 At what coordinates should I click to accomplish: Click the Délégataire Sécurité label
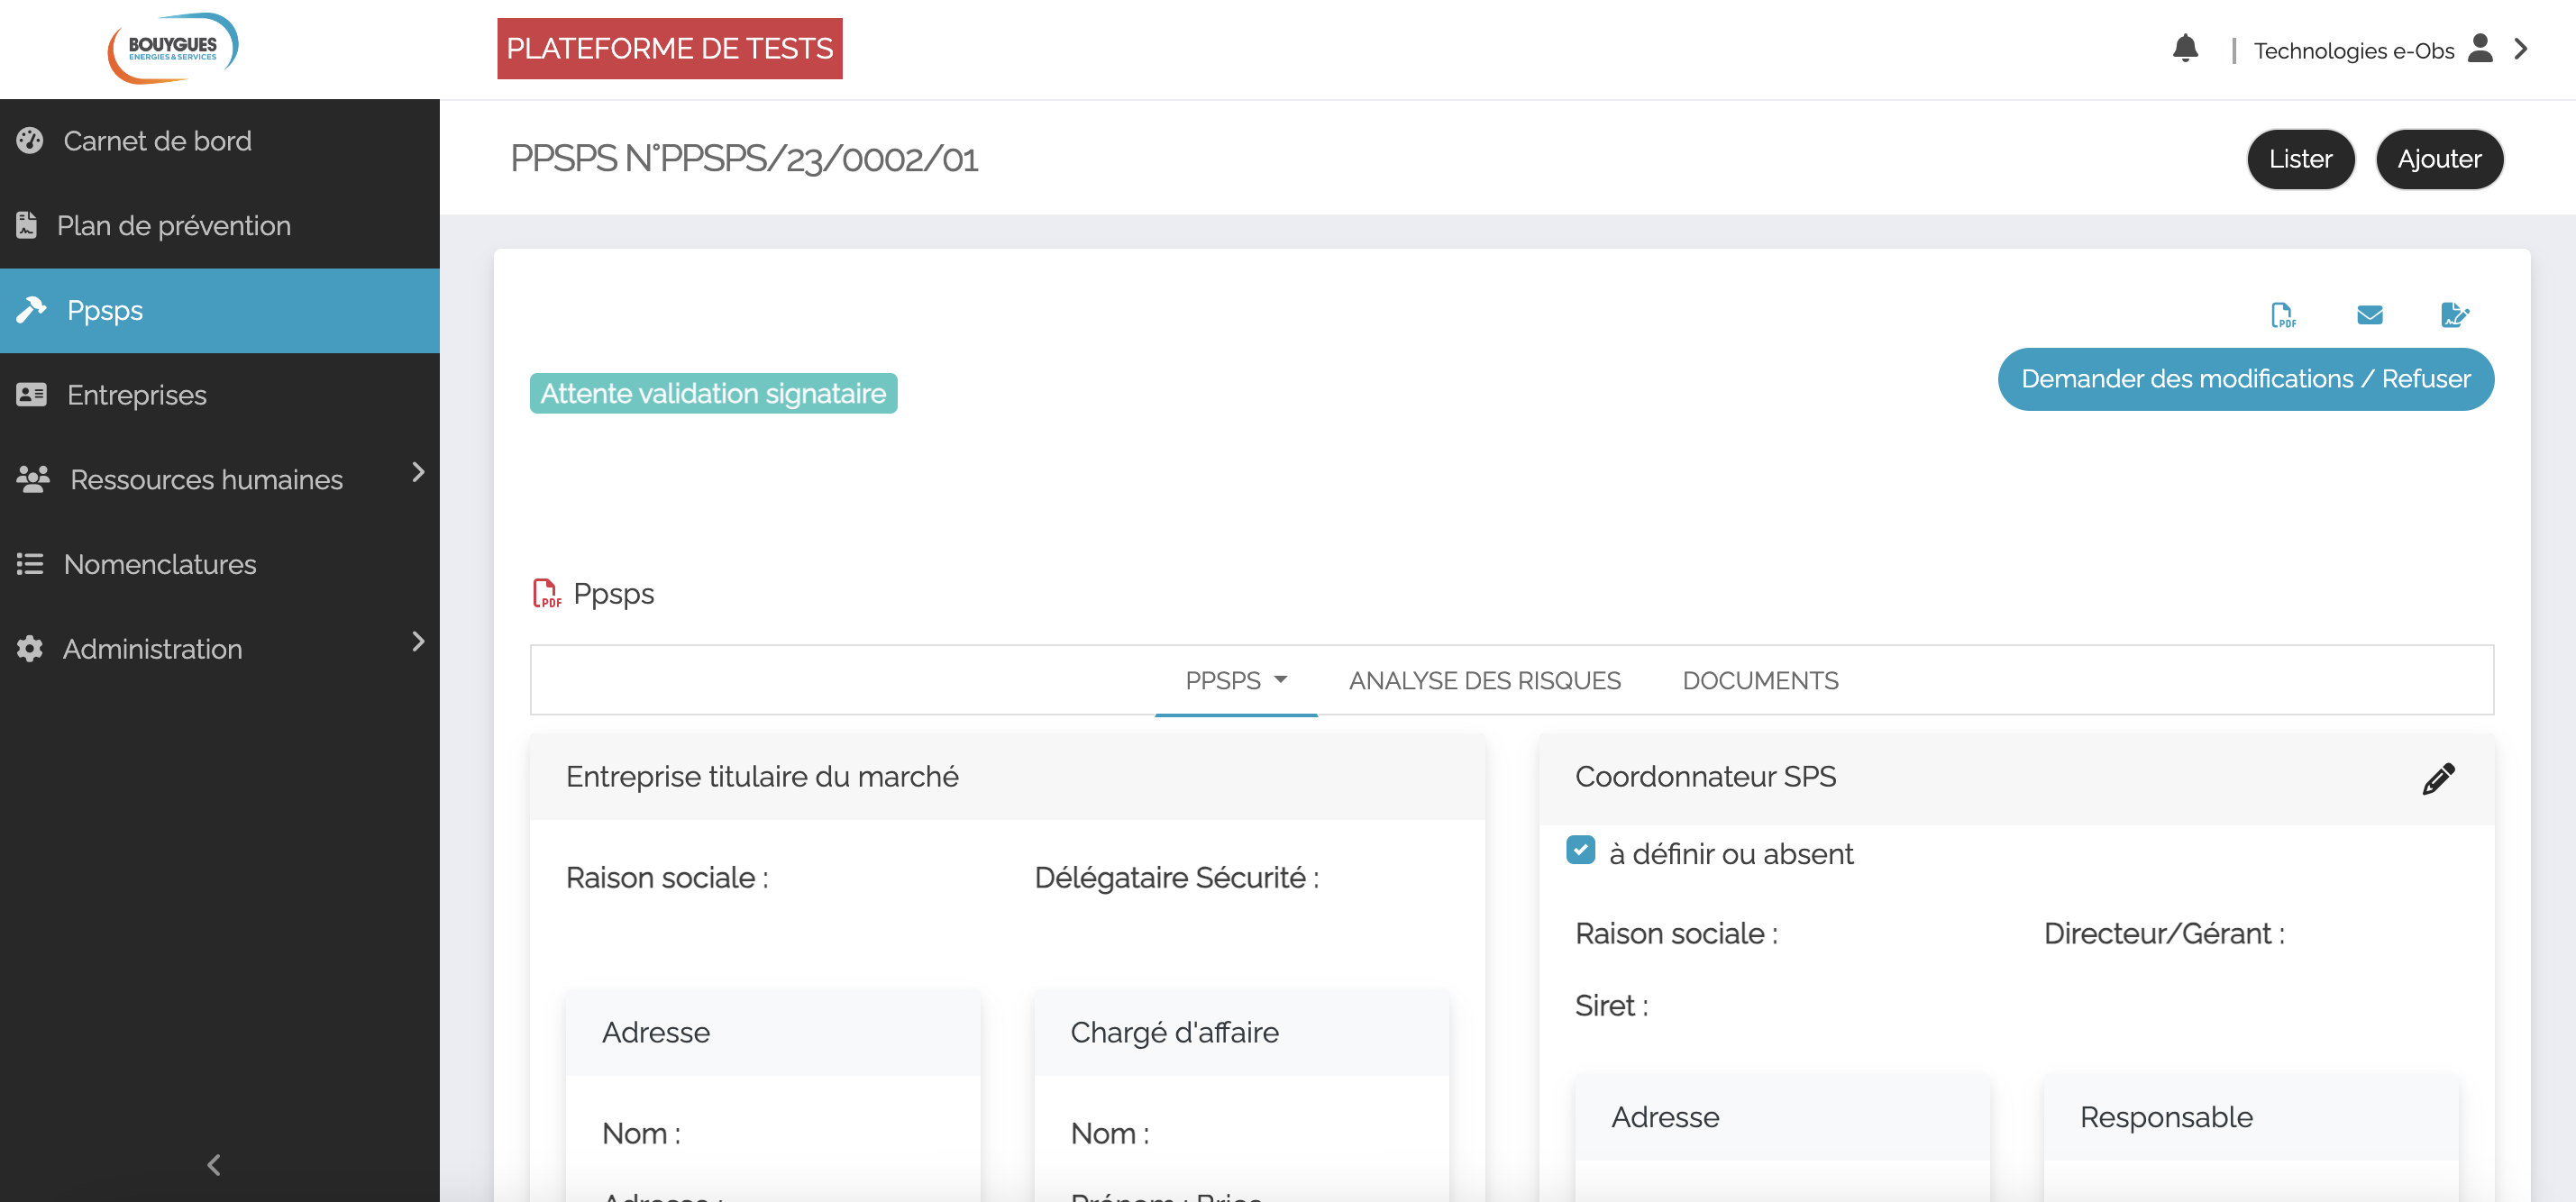coord(1176,878)
